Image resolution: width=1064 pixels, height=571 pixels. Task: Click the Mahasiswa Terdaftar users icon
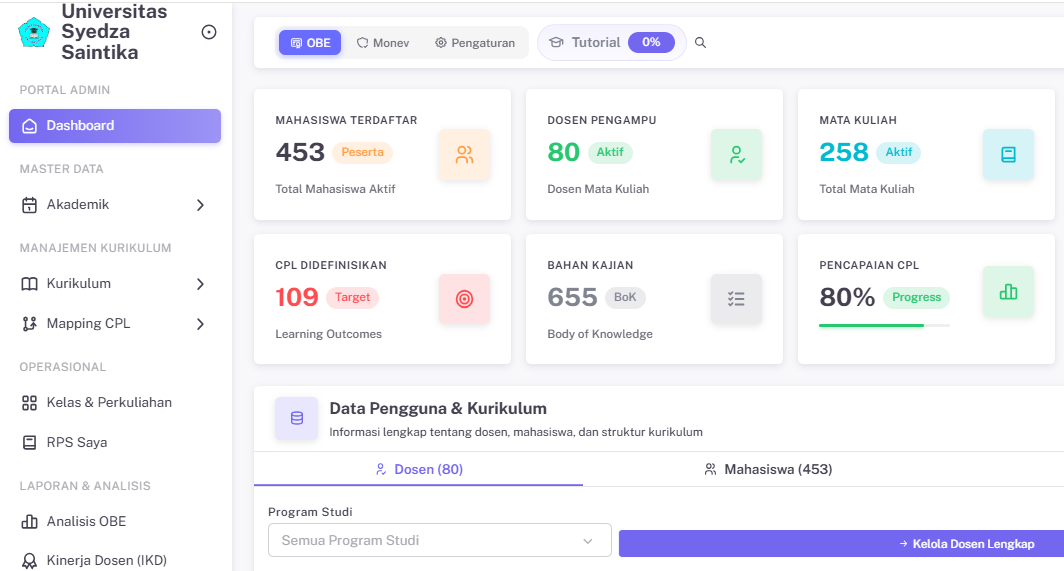(464, 155)
